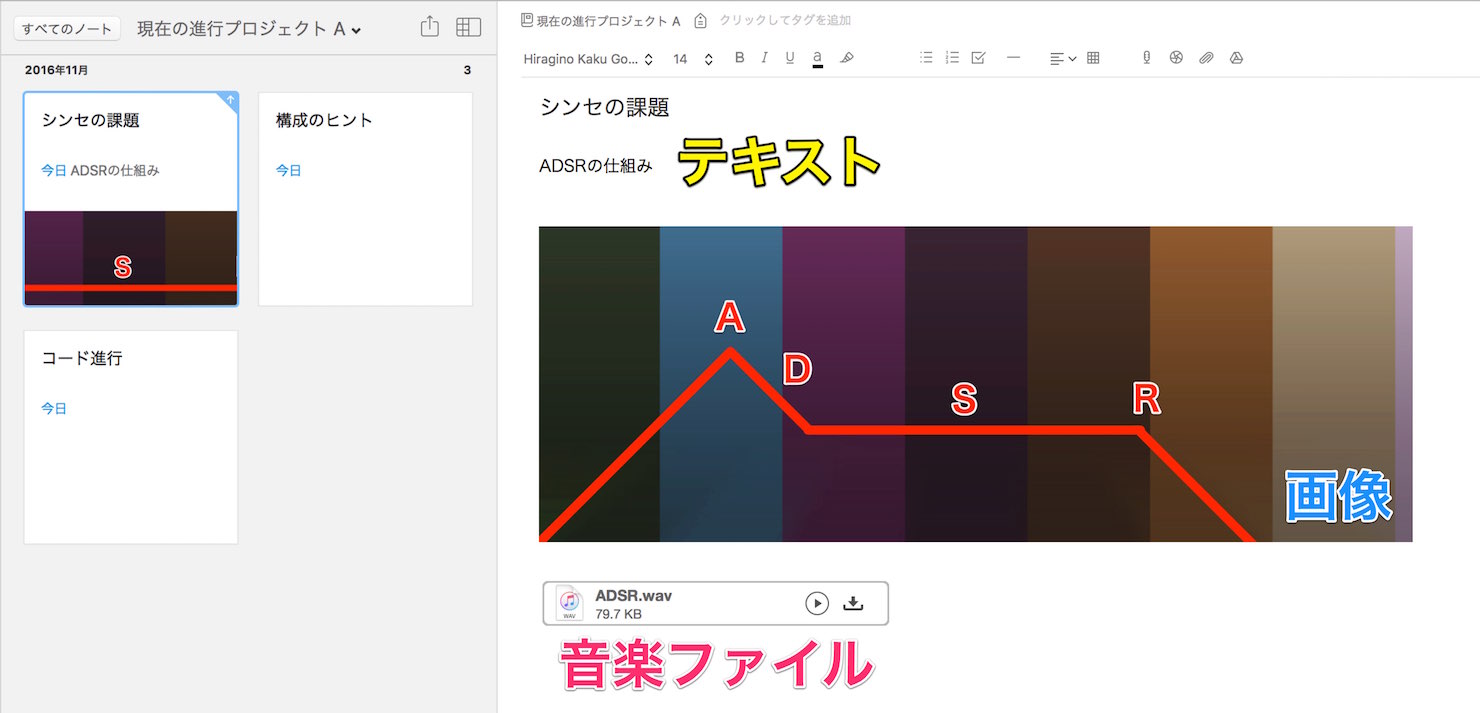Toggle italic formatting in the toolbar

[x=764, y=58]
